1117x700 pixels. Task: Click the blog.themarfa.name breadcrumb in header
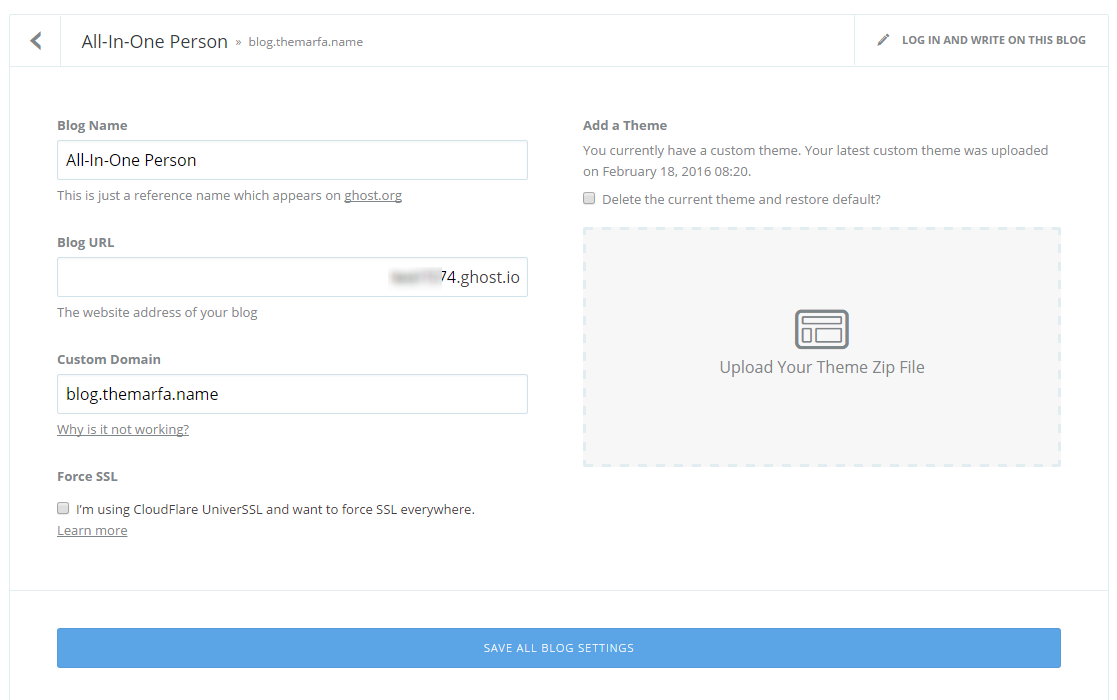click(x=305, y=42)
